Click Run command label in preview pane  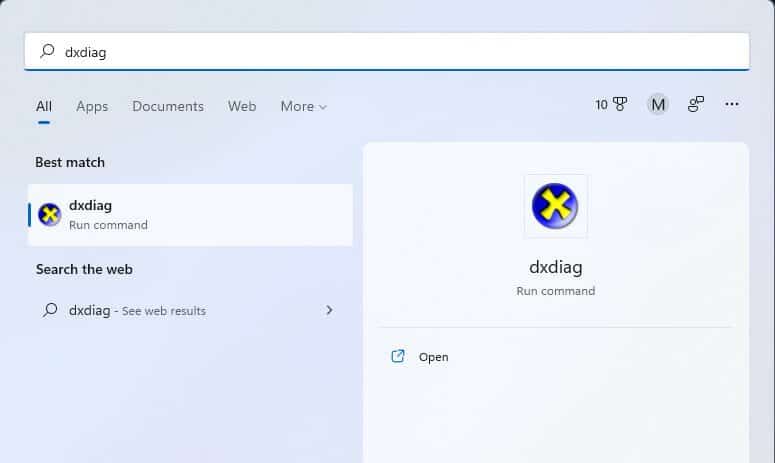tap(556, 291)
